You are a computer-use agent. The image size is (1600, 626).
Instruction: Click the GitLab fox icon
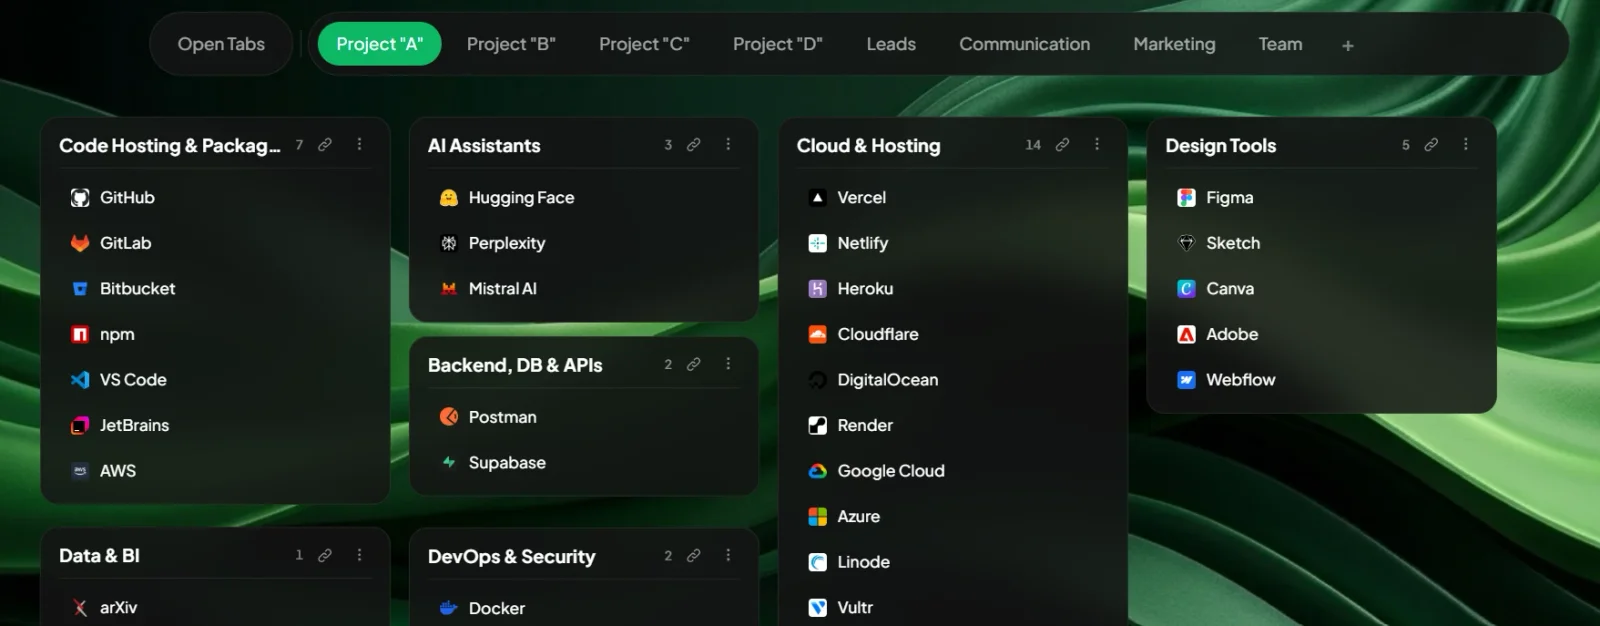coord(80,243)
